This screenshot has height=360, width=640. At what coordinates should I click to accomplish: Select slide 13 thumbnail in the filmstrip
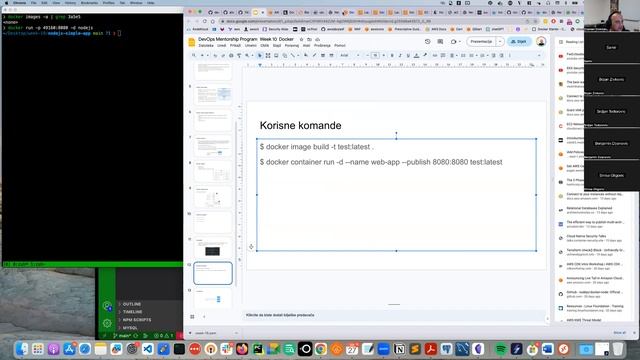coord(213,298)
